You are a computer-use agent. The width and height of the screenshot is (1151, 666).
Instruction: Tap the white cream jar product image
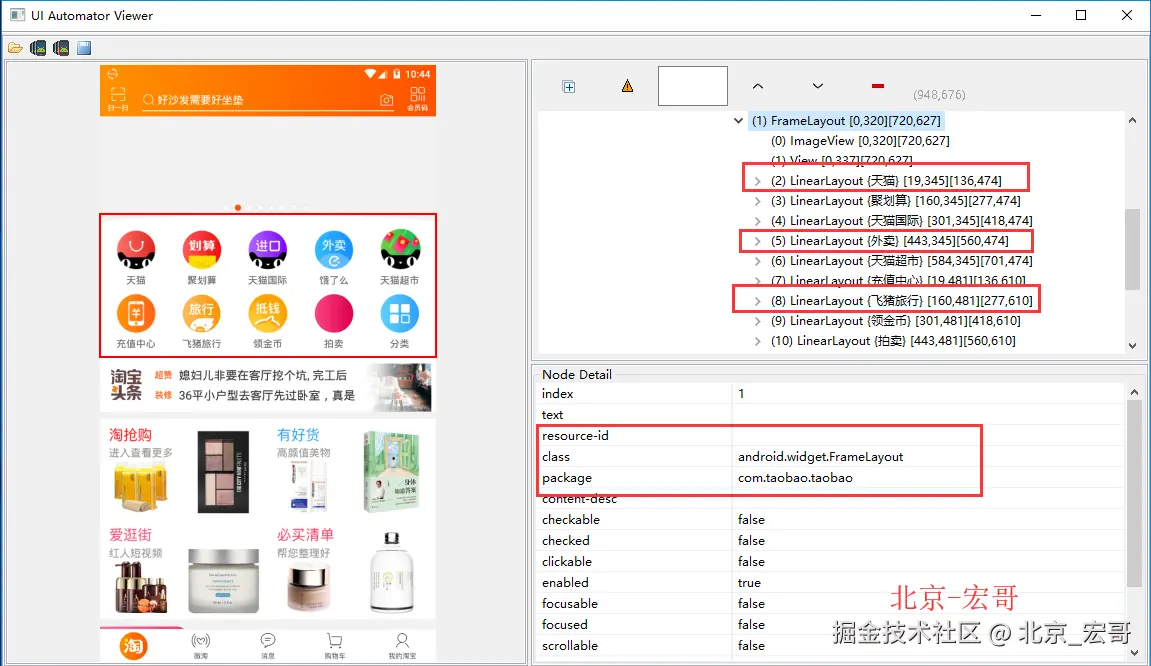pos(223,580)
